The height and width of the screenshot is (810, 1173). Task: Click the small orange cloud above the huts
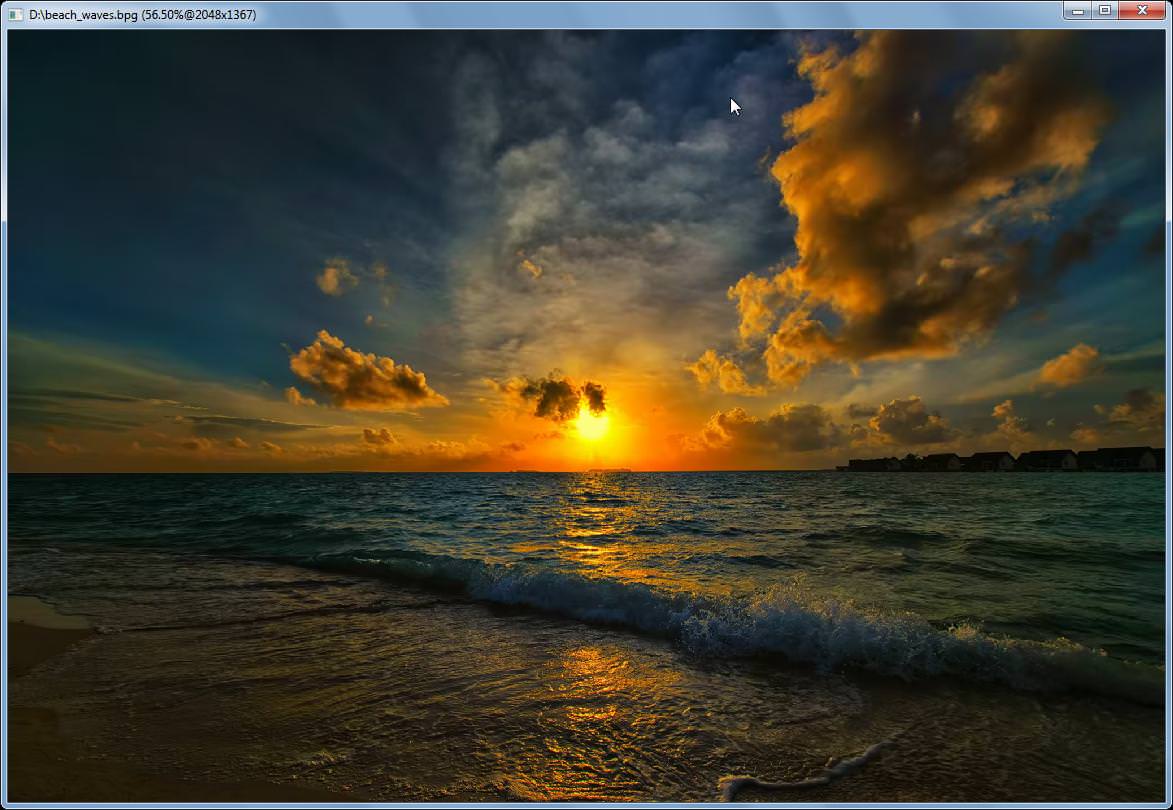pos(1070,366)
